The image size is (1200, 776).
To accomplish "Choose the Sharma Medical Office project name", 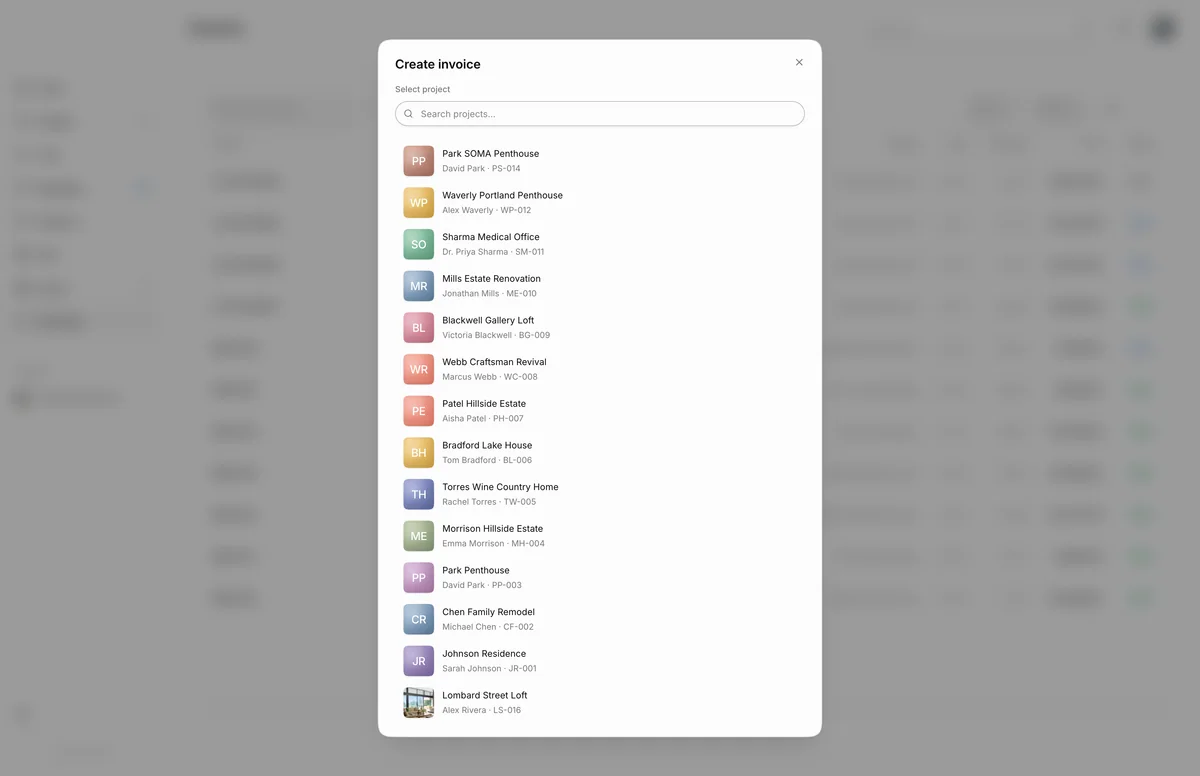I will coord(491,237).
